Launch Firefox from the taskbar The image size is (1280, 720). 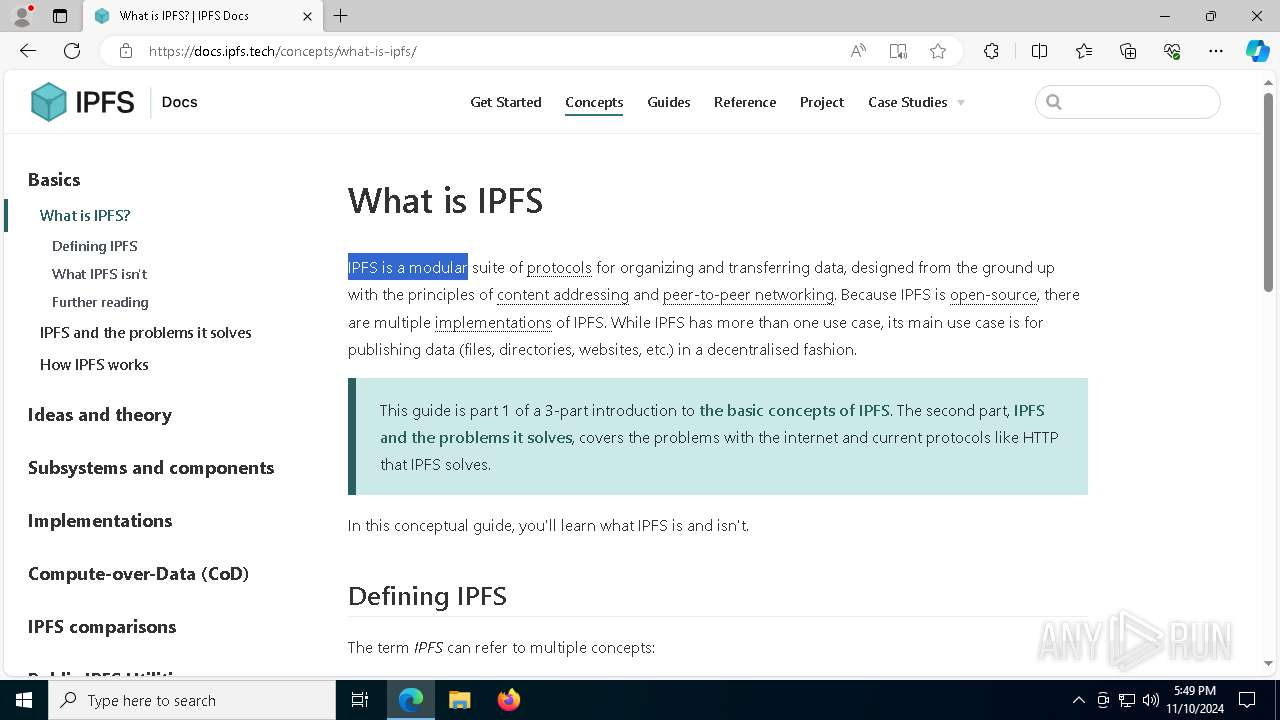click(x=508, y=700)
